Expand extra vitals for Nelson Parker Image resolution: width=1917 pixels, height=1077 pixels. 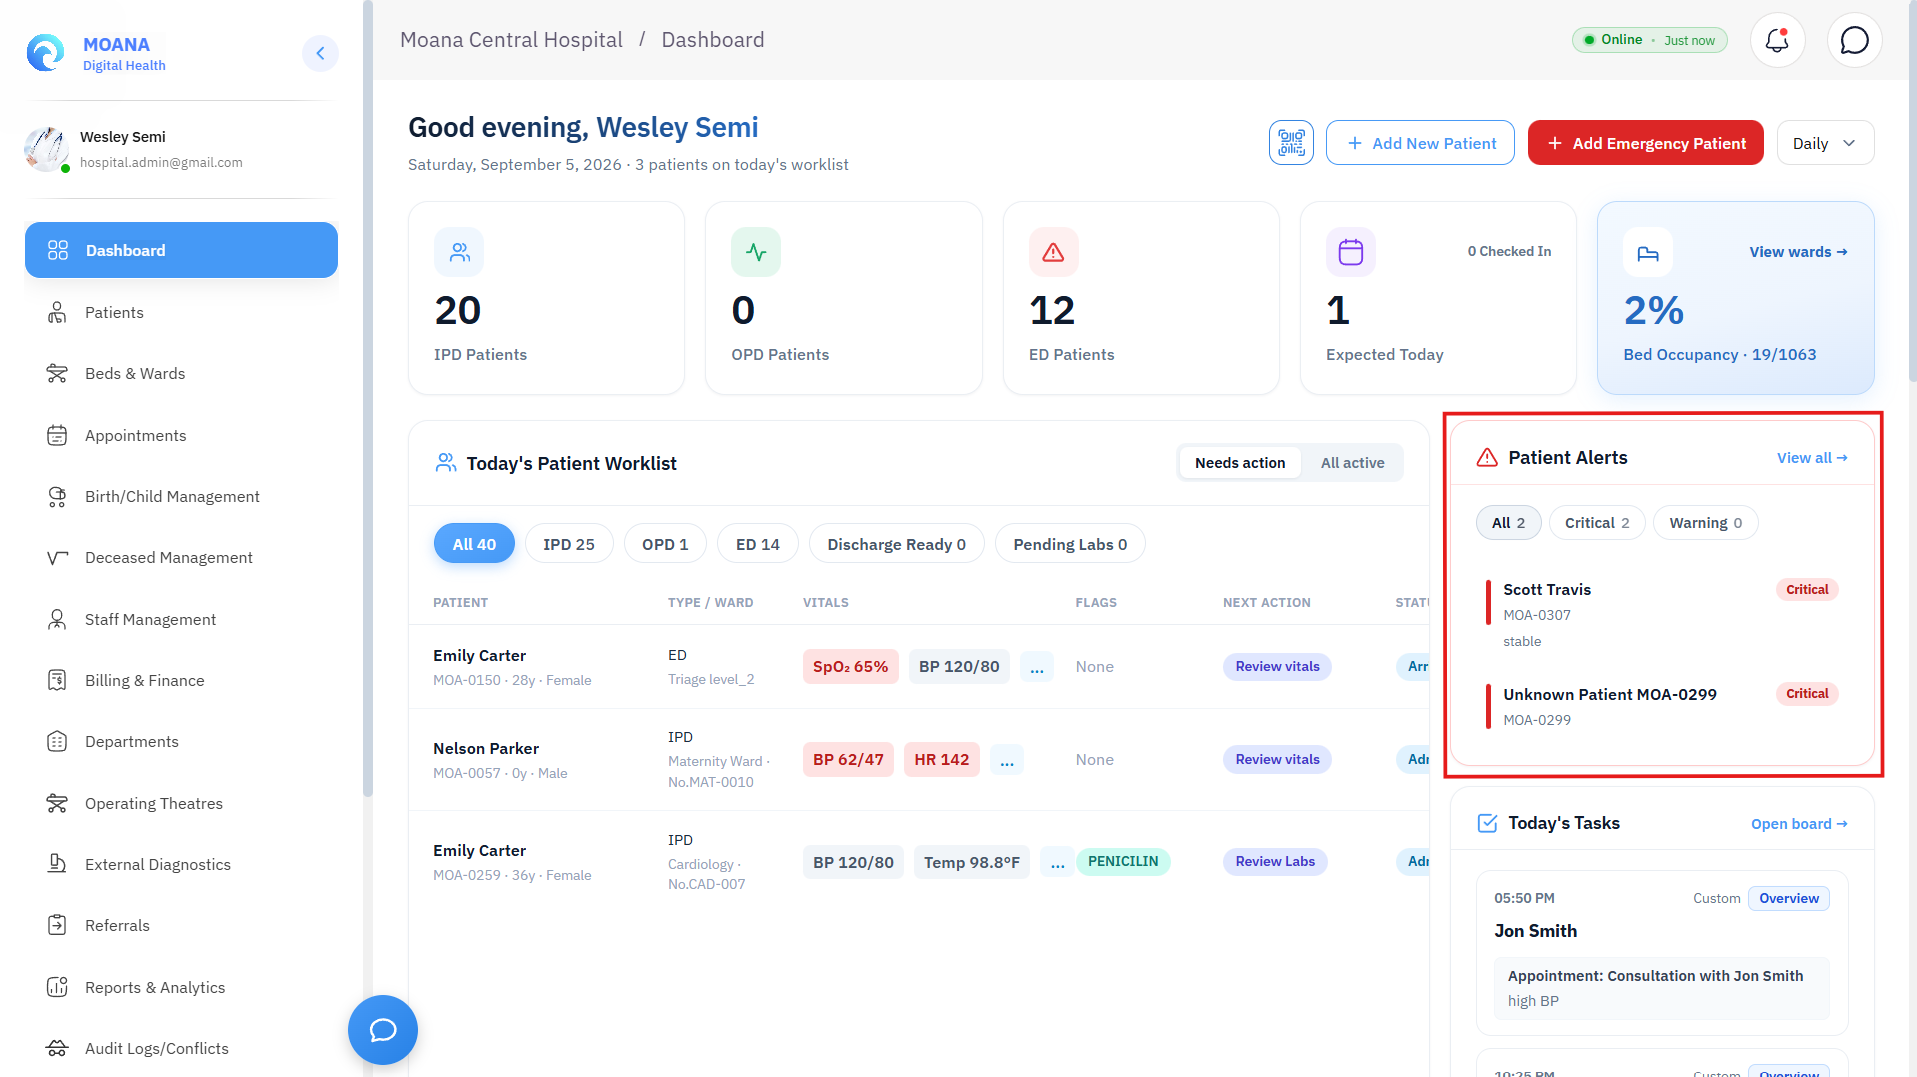(x=1007, y=760)
